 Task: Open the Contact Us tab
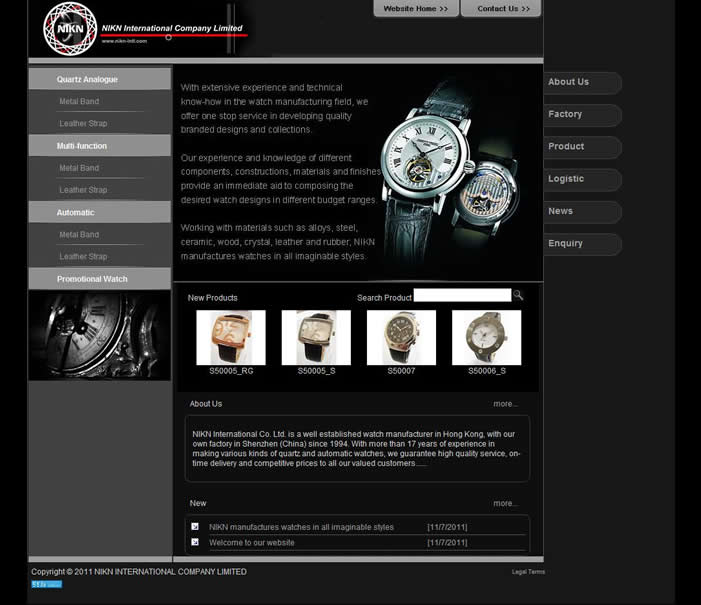point(501,8)
